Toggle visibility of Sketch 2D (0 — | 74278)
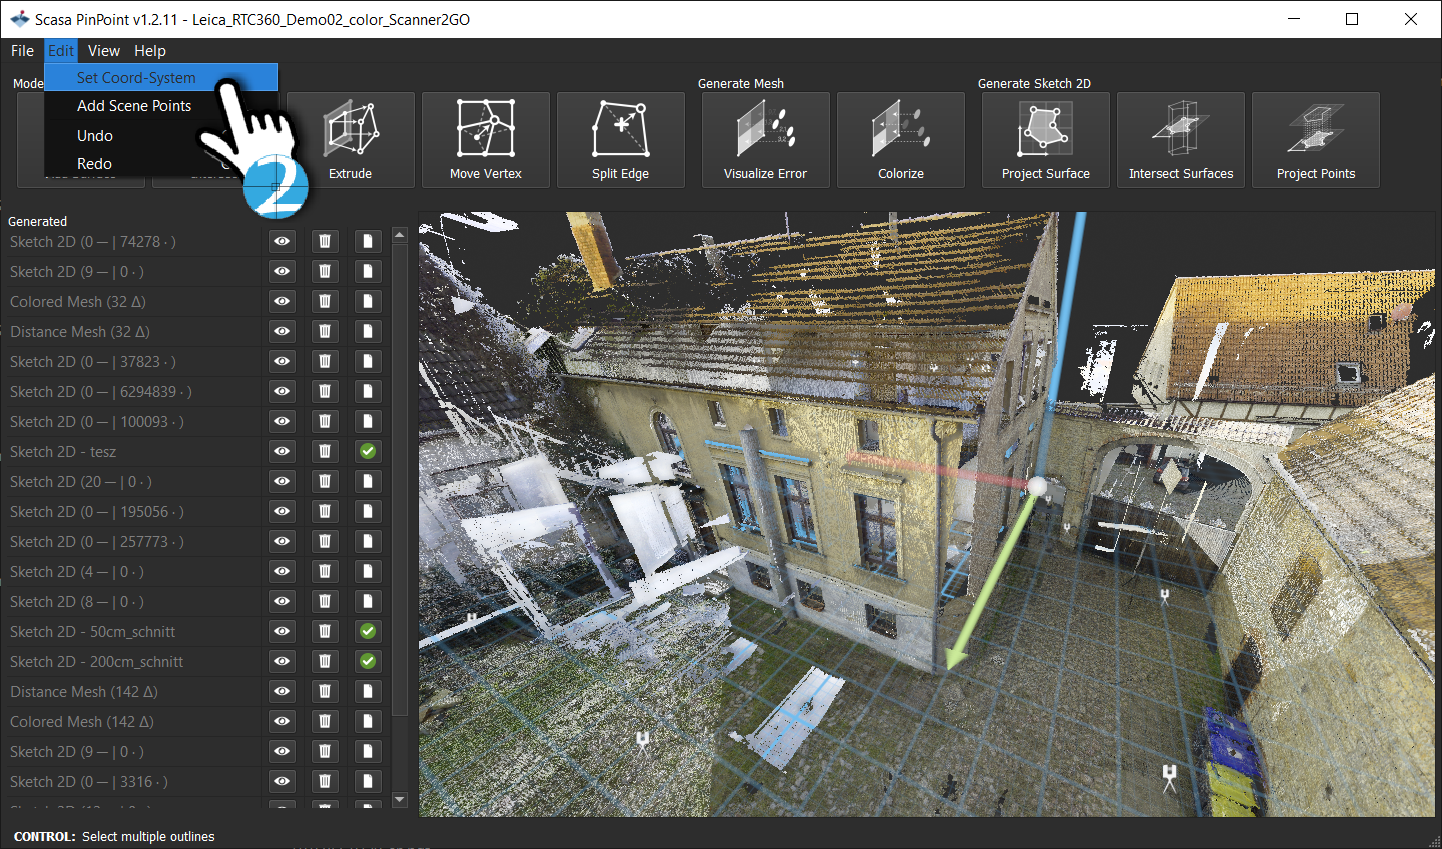The image size is (1442, 849). tap(282, 241)
